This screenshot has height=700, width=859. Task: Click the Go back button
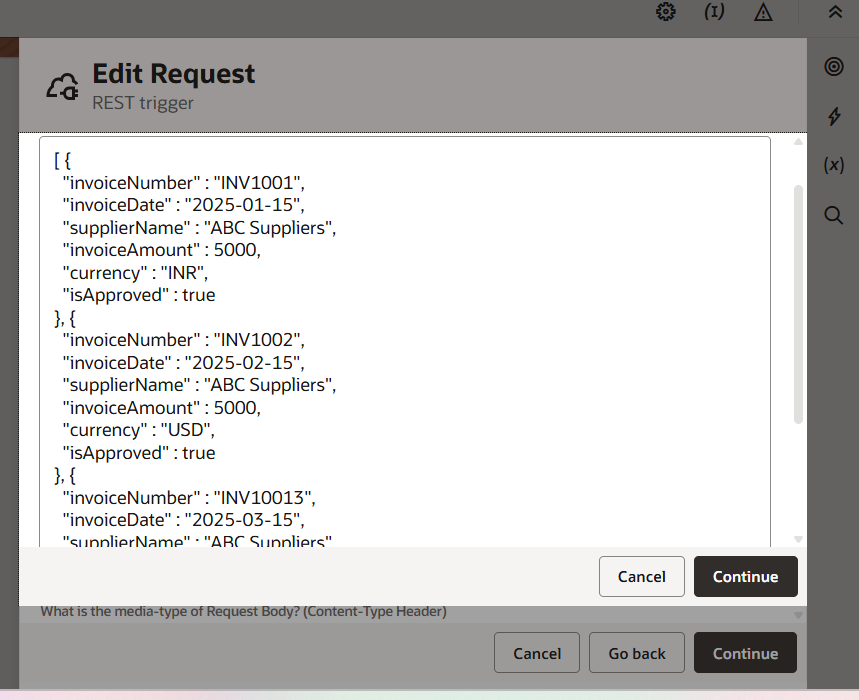click(637, 653)
